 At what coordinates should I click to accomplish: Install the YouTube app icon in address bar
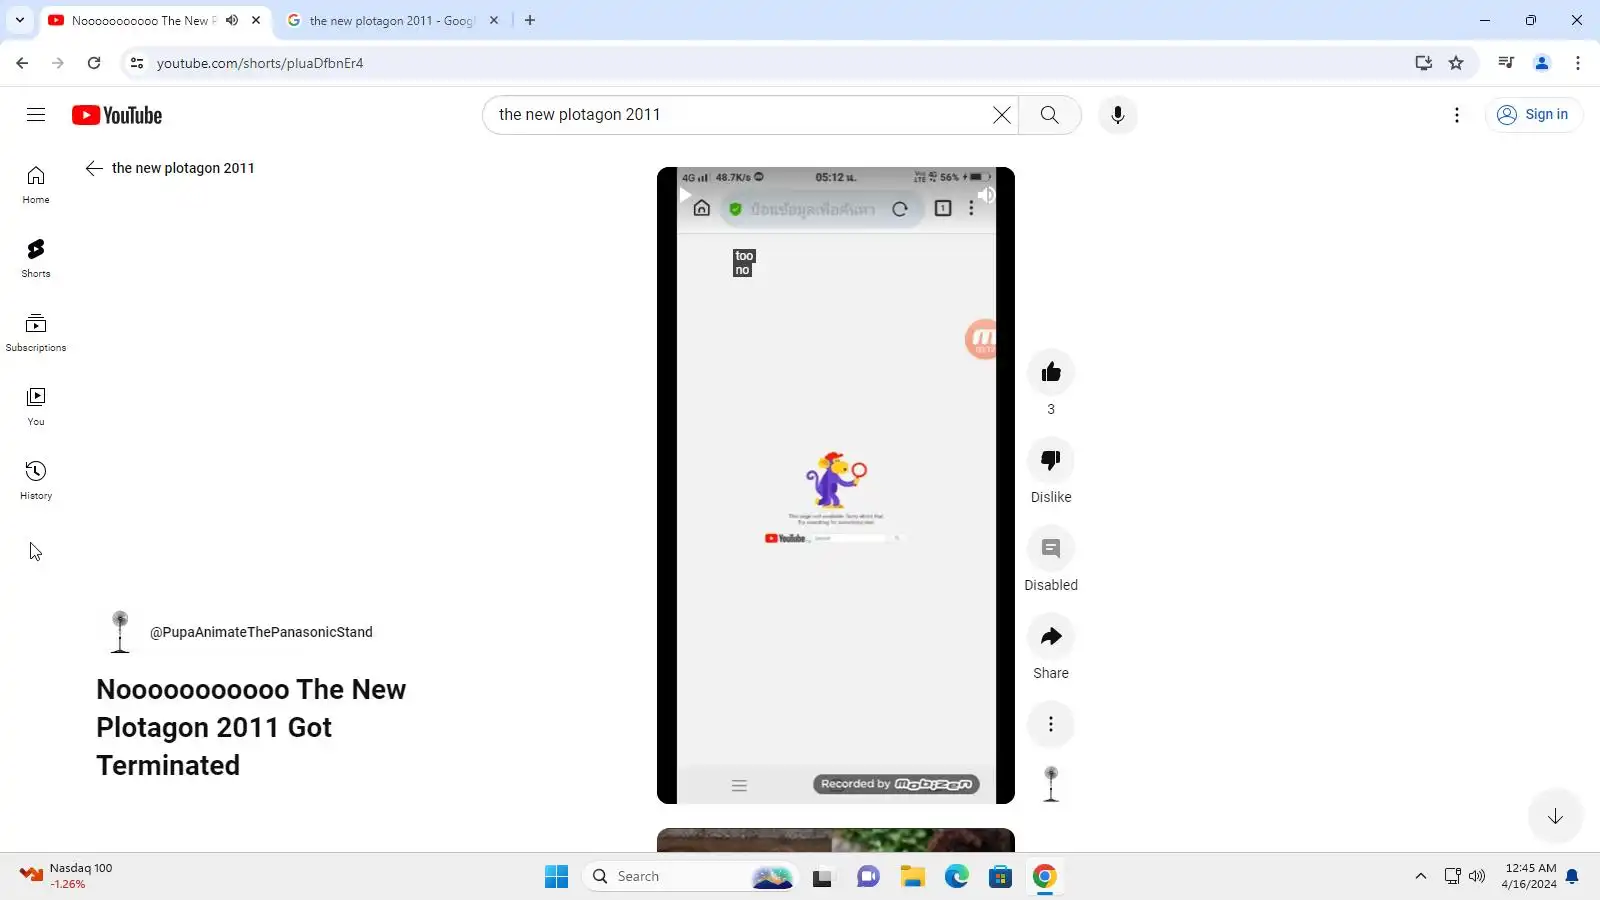point(1423,63)
